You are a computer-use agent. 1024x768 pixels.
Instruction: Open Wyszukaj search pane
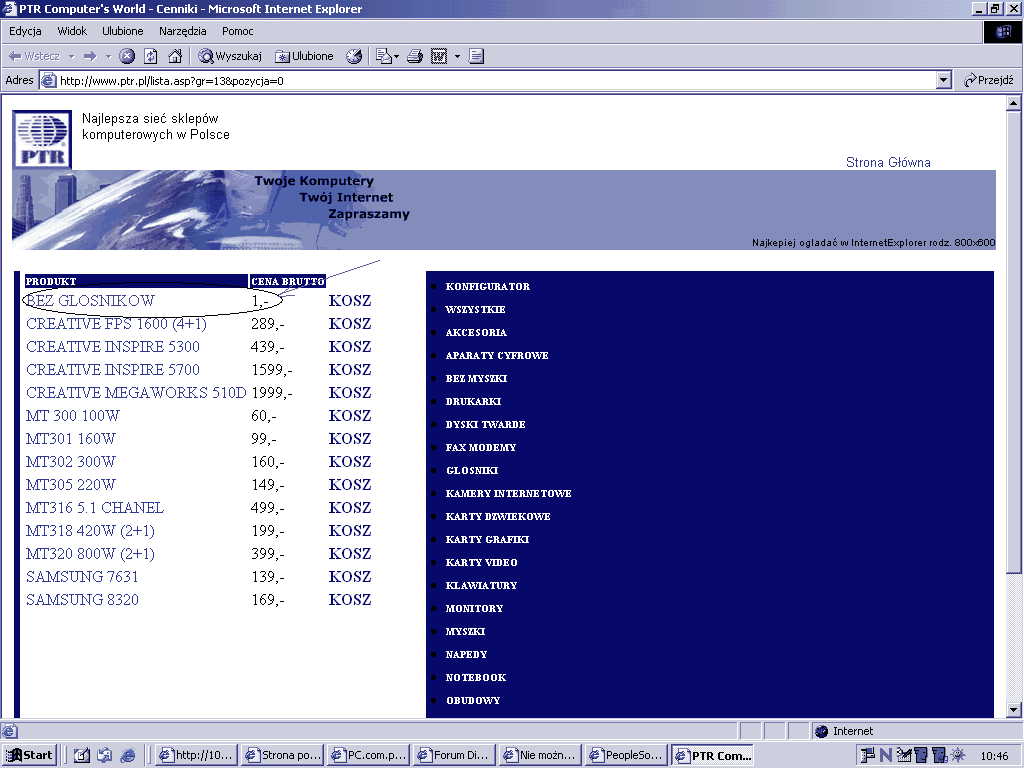[230, 56]
